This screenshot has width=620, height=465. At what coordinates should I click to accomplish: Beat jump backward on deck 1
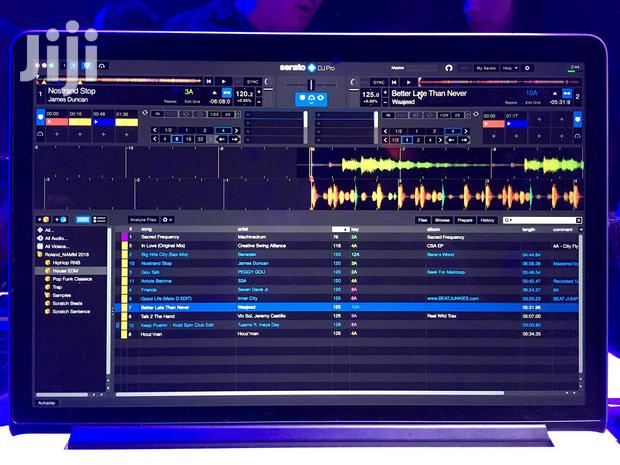point(222,139)
